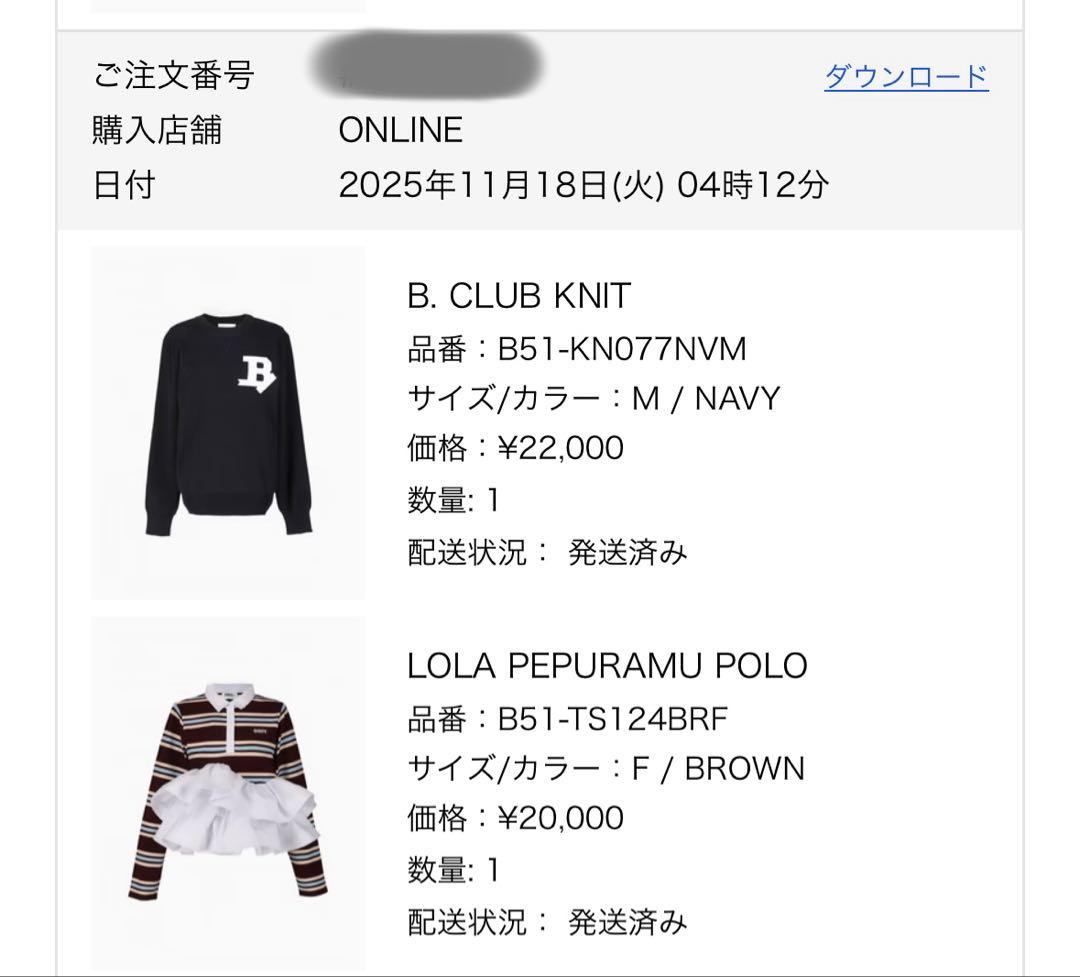Screen dimensions: 1080x977
Task: Select the ONLINE store value
Action: coord(400,128)
